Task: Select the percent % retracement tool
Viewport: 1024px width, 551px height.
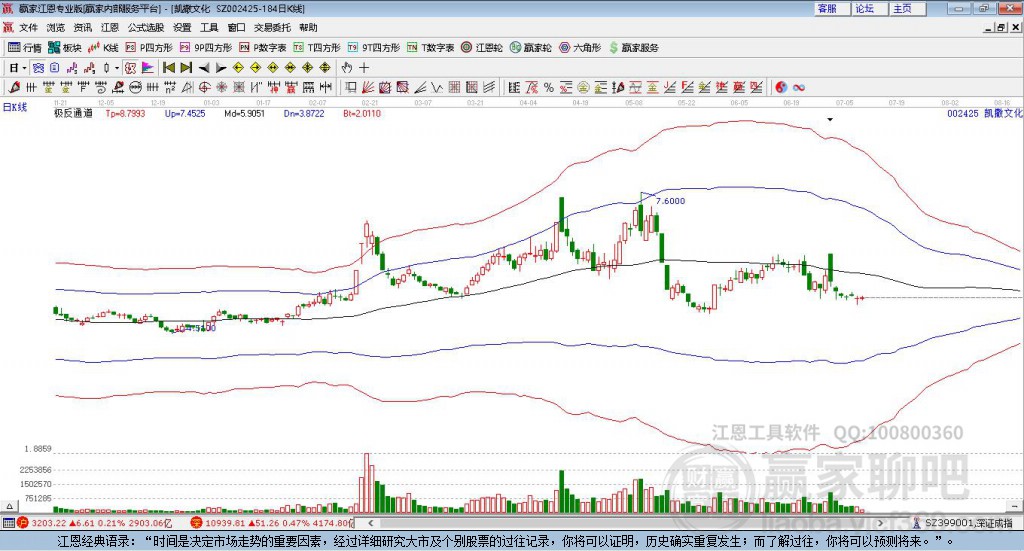Action: [549, 87]
